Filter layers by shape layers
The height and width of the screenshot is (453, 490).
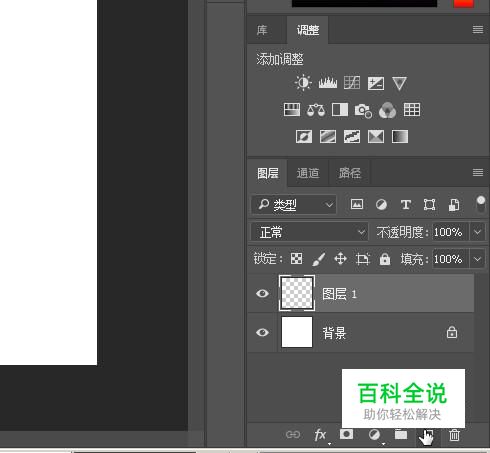click(x=429, y=204)
